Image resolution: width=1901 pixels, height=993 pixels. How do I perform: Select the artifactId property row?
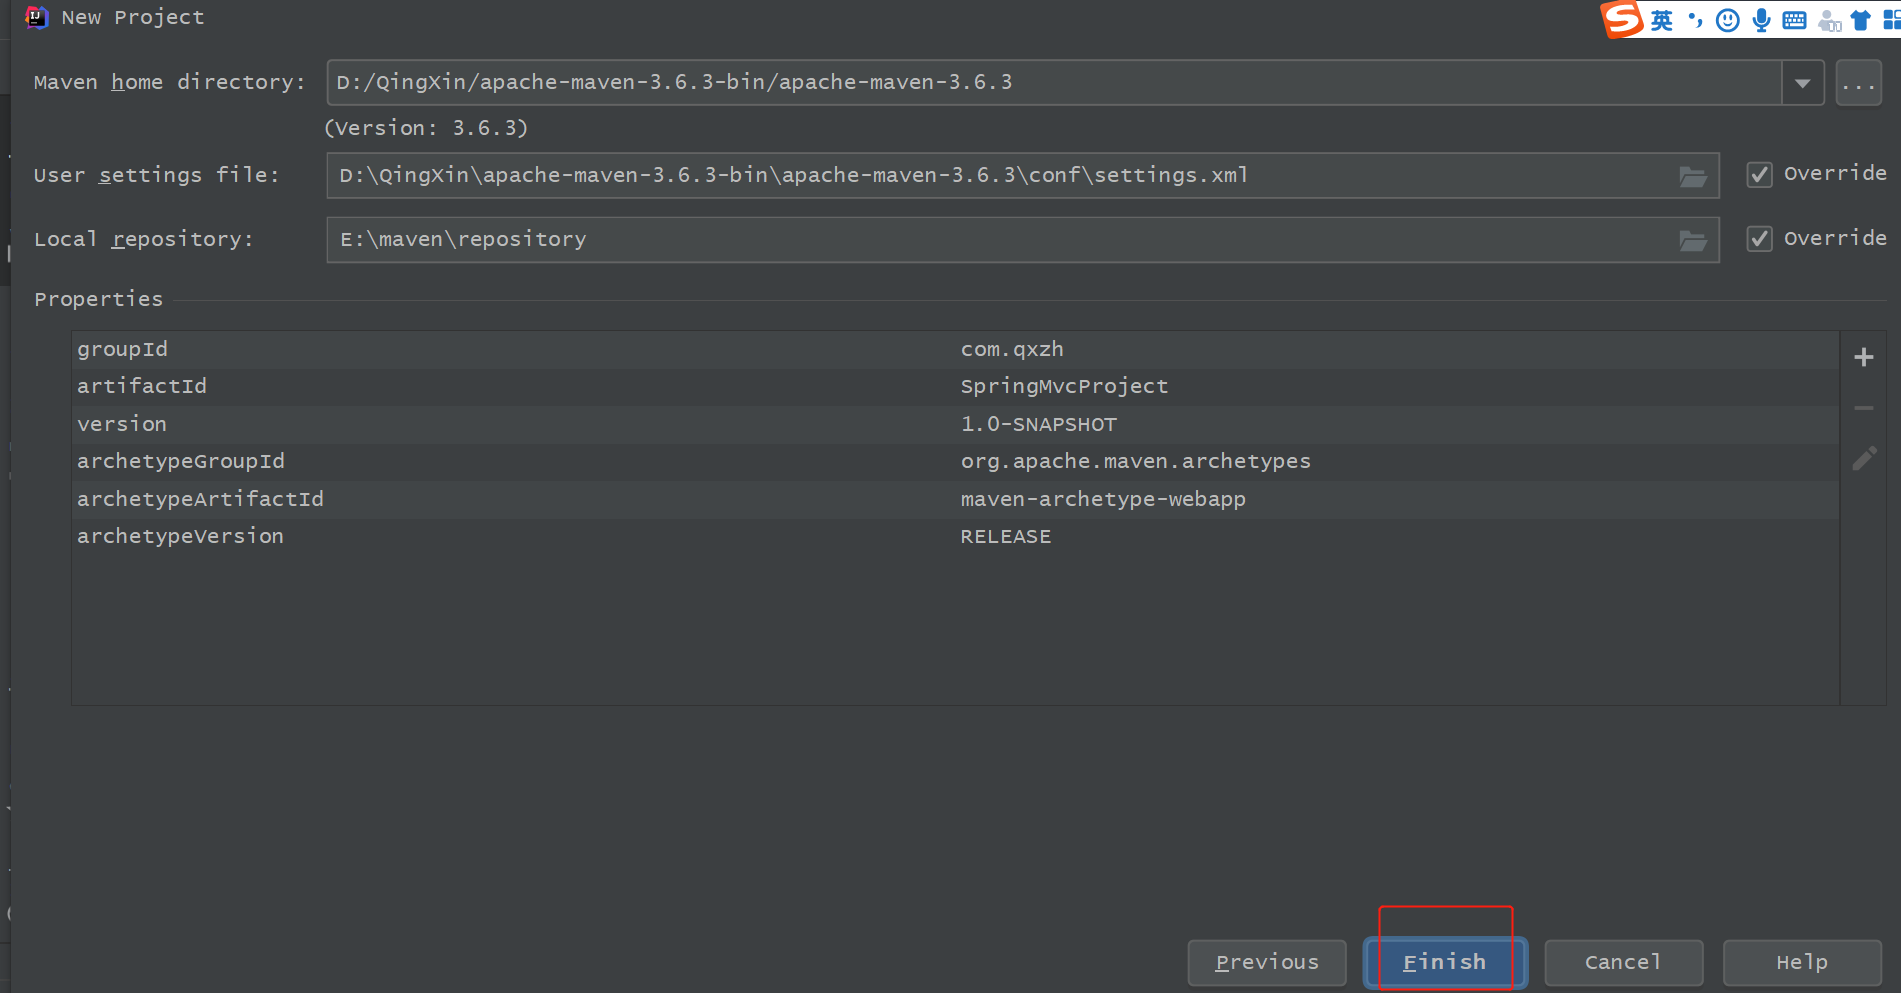tap(500, 387)
